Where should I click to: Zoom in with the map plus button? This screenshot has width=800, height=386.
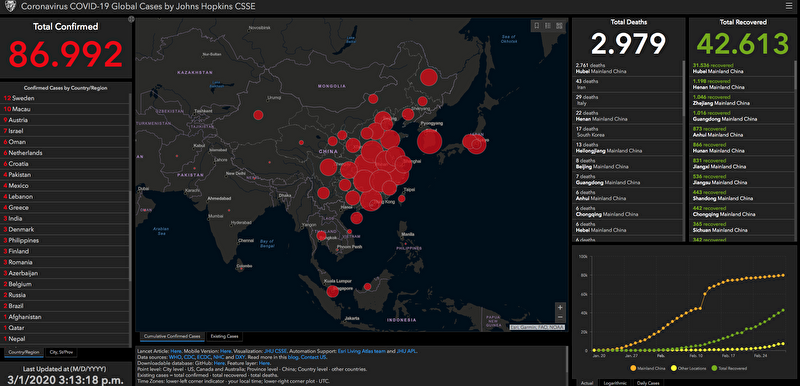(560, 307)
